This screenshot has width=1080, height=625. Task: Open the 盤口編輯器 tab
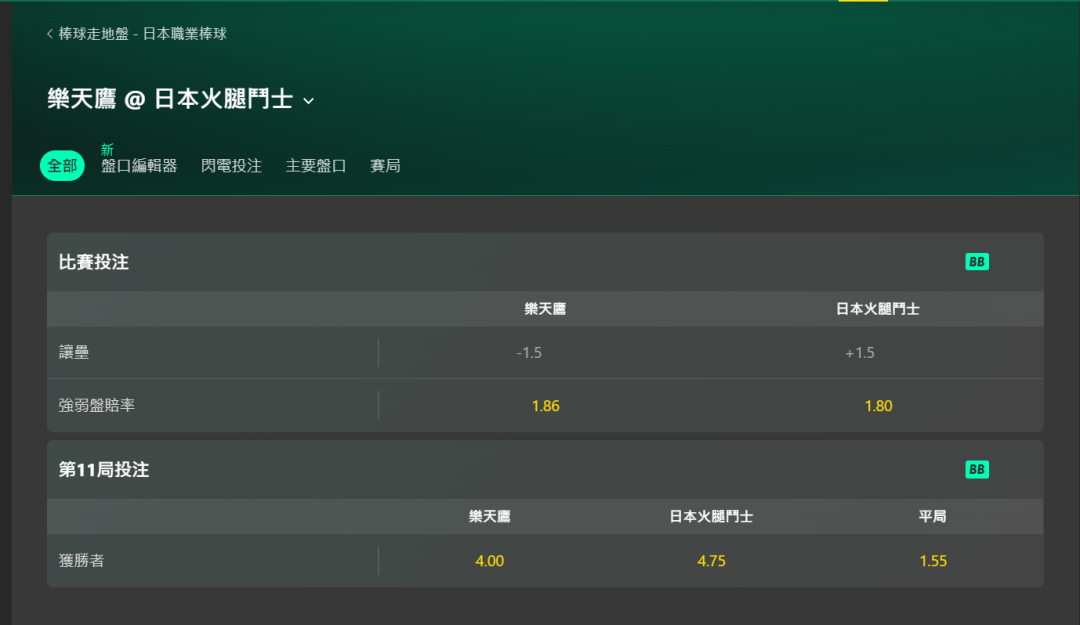pyautogui.click(x=139, y=166)
